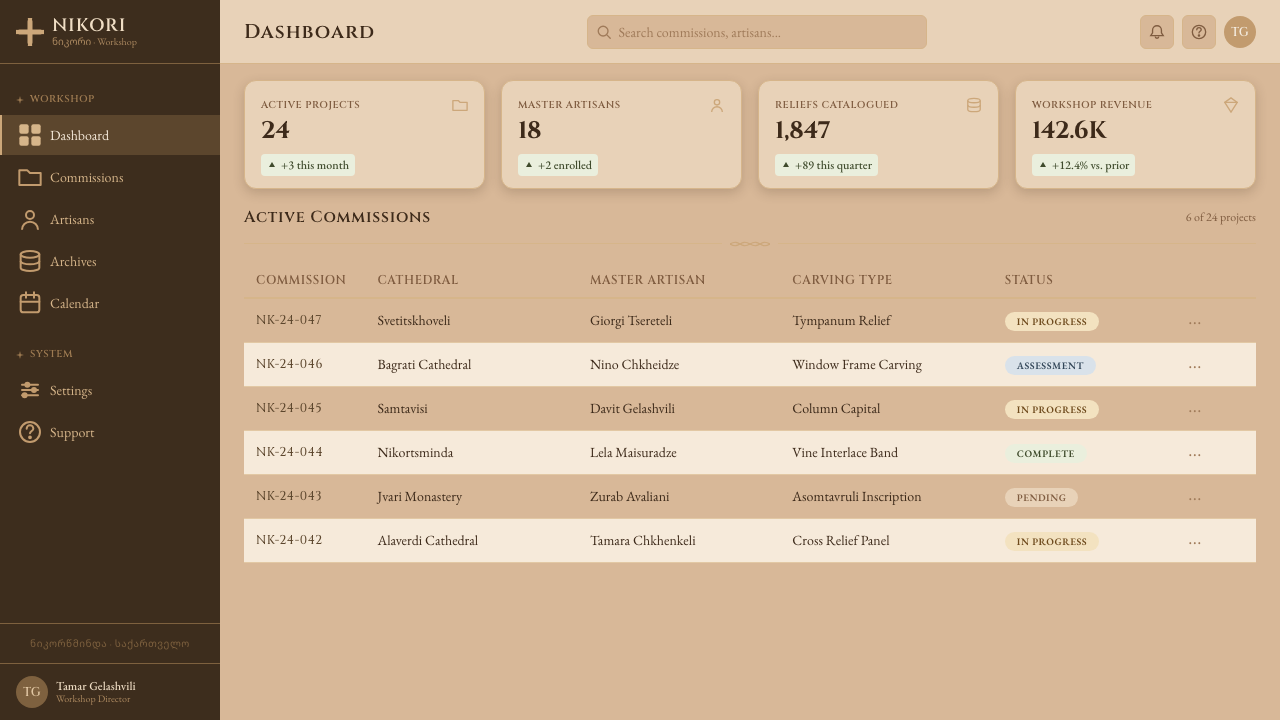Click the 142.6K revenue value

pos(1069,130)
